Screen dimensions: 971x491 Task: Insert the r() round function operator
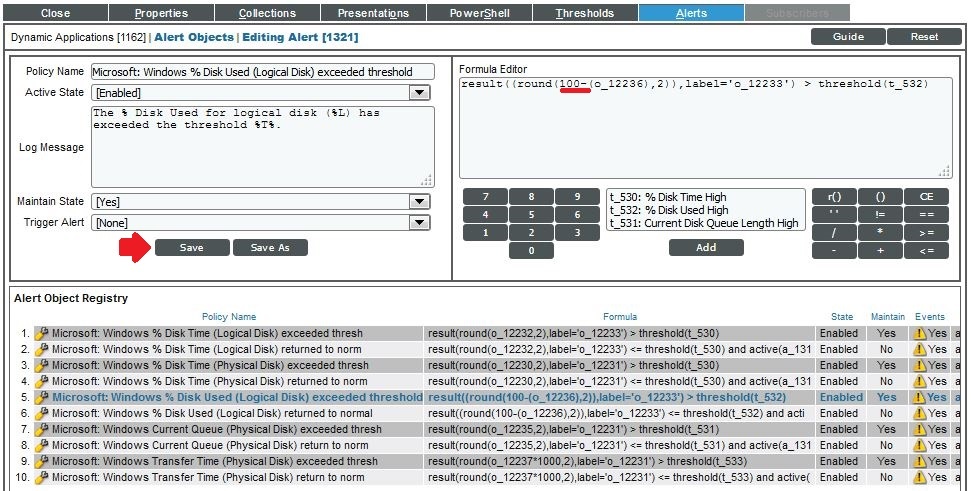(x=834, y=197)
